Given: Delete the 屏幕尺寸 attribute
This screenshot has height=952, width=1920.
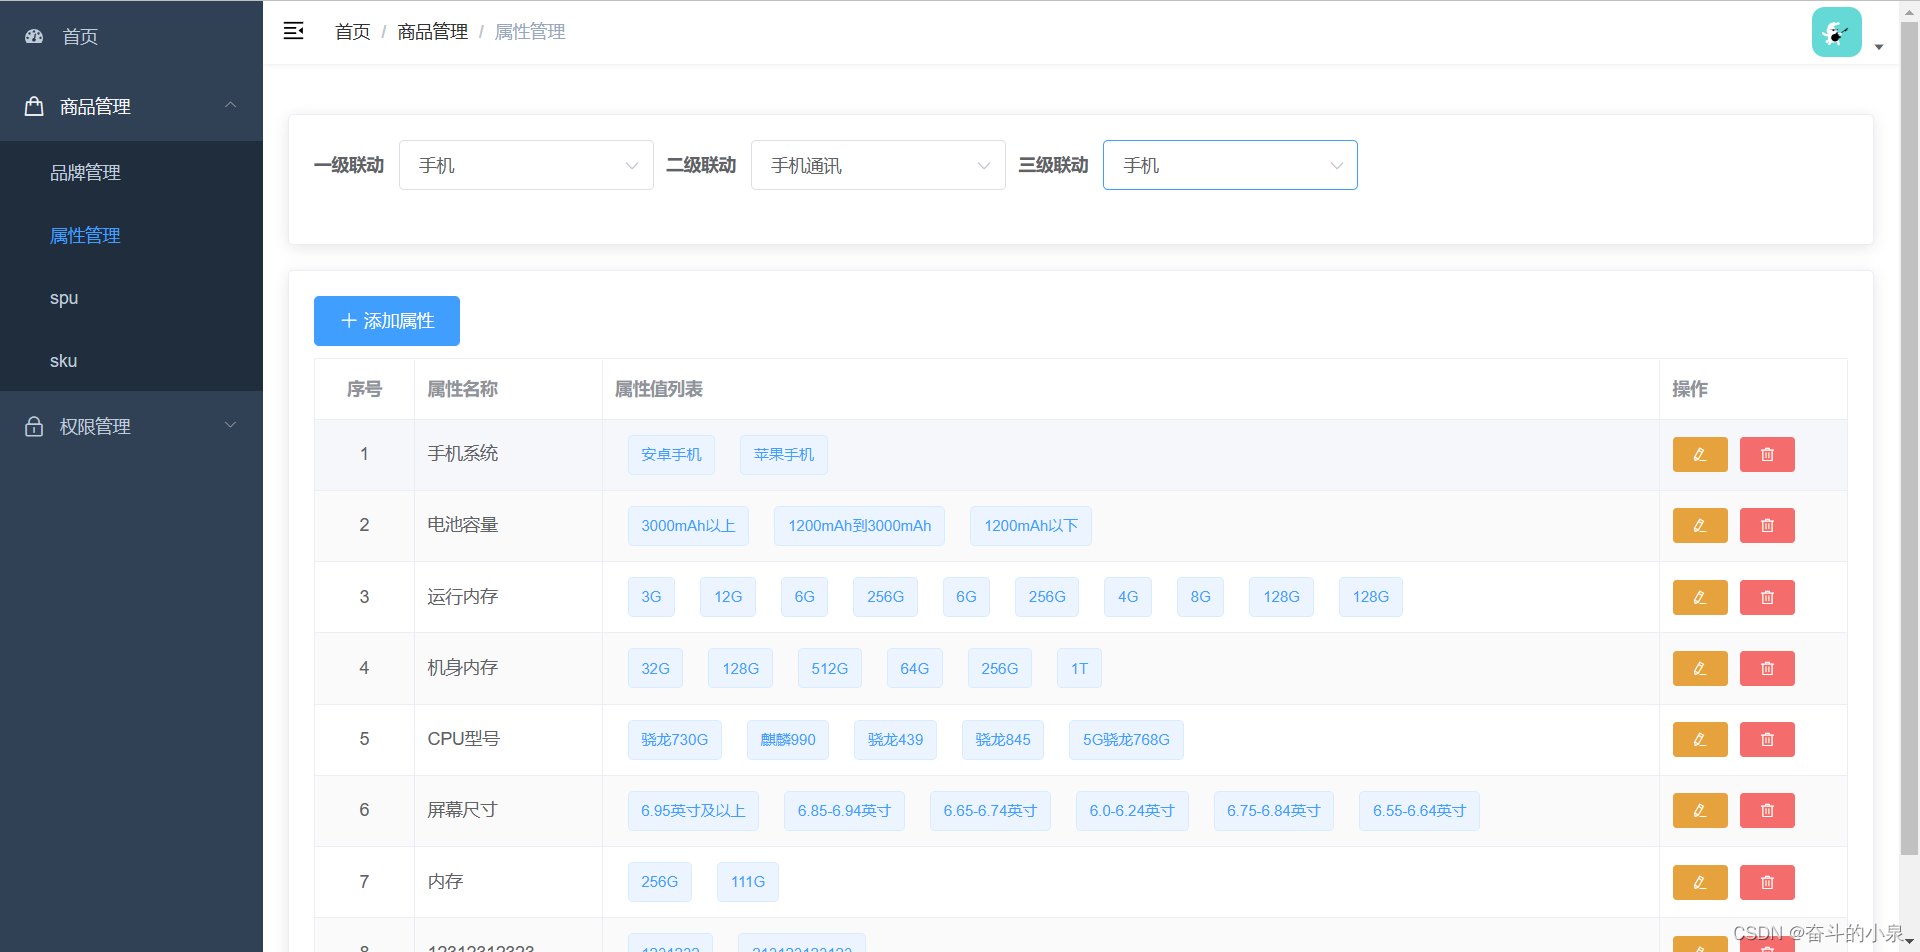Looking at the screenshot, I should click(x=1767, y=811).
